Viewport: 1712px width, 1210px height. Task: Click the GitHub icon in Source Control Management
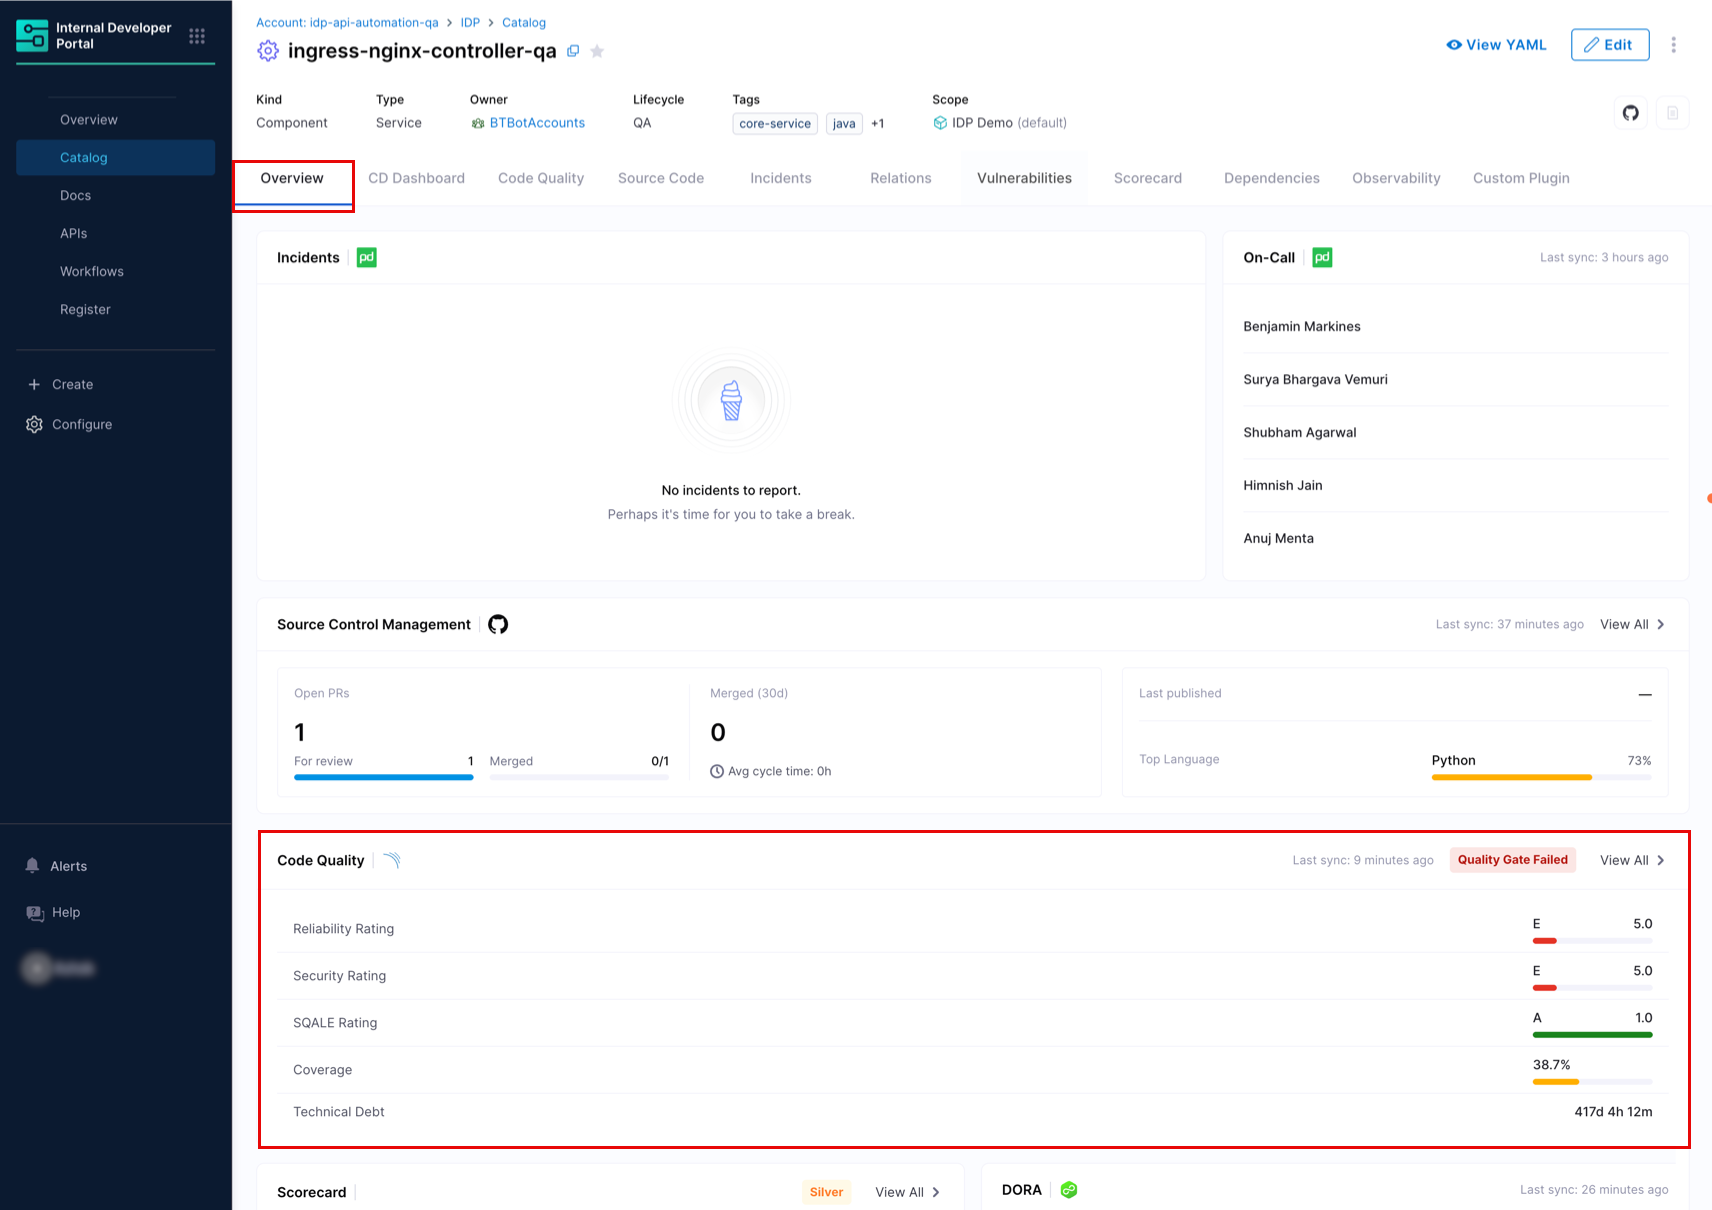[498, 624]
